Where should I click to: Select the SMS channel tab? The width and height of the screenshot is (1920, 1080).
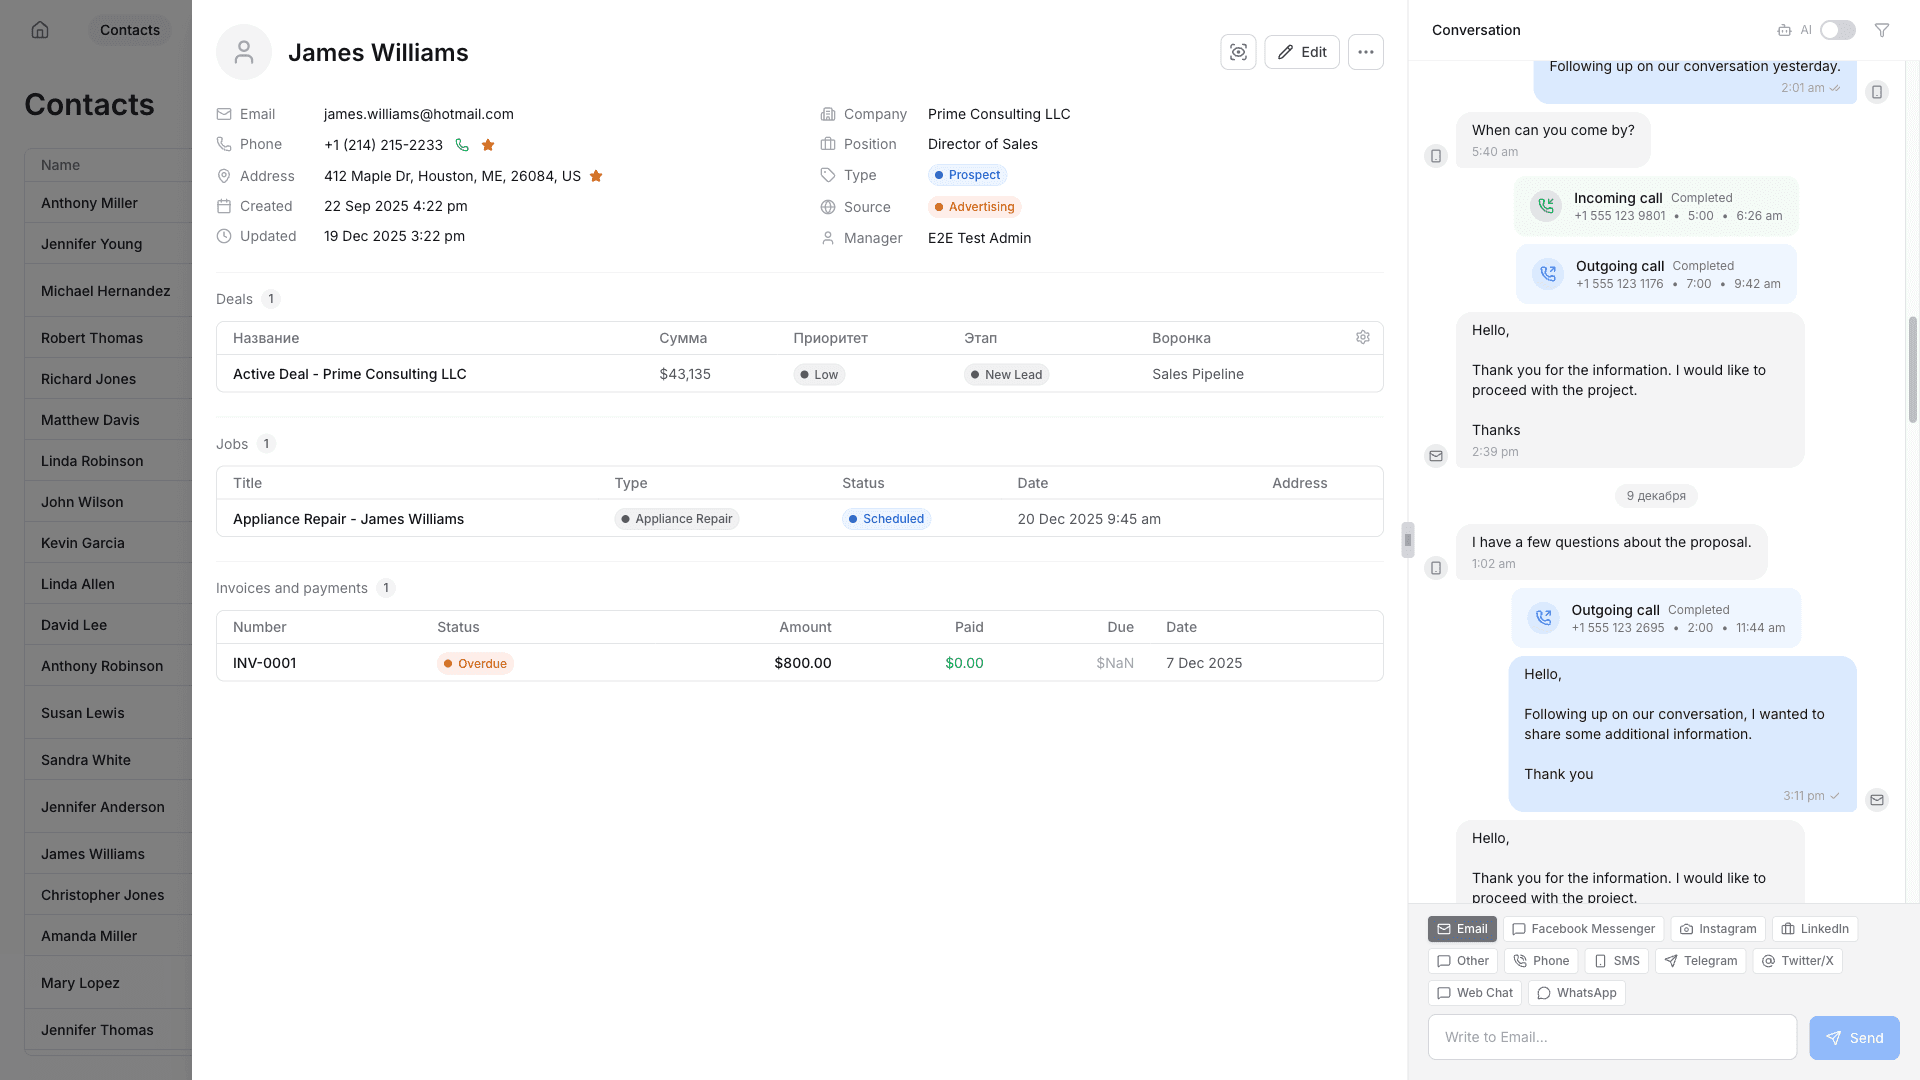[1616, 961]
